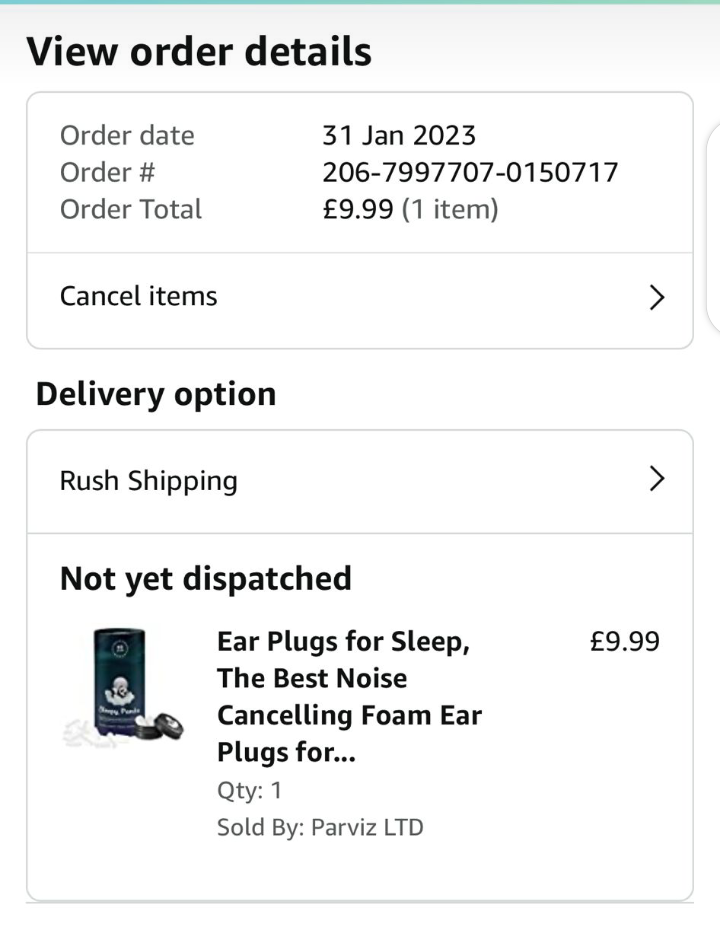
Task: Click the Order # field label
Action: pyautogui.click(x=107, y=172)
